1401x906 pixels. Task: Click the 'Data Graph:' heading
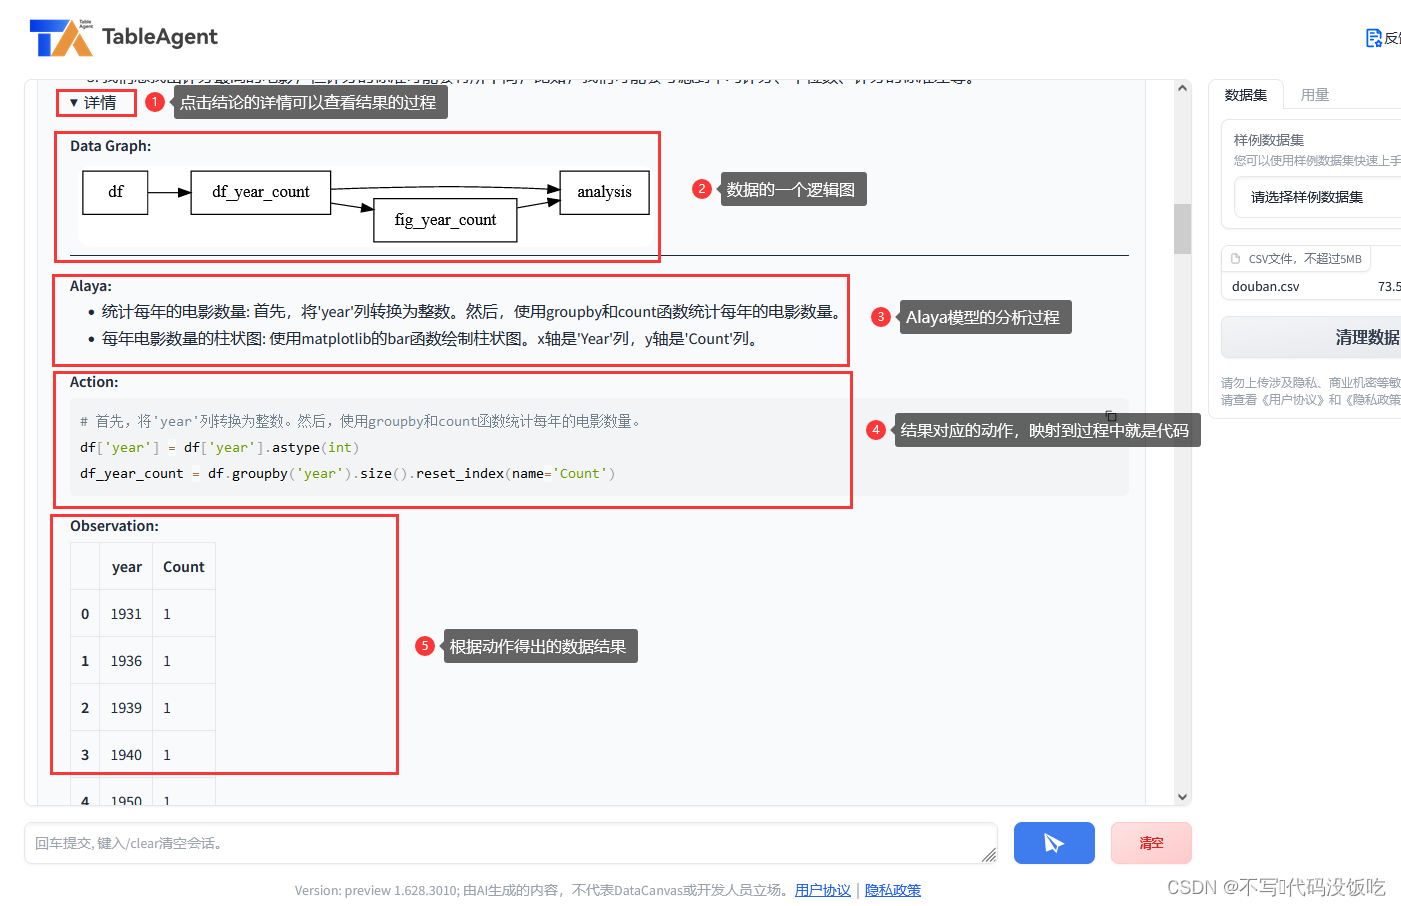pos(110,146)
